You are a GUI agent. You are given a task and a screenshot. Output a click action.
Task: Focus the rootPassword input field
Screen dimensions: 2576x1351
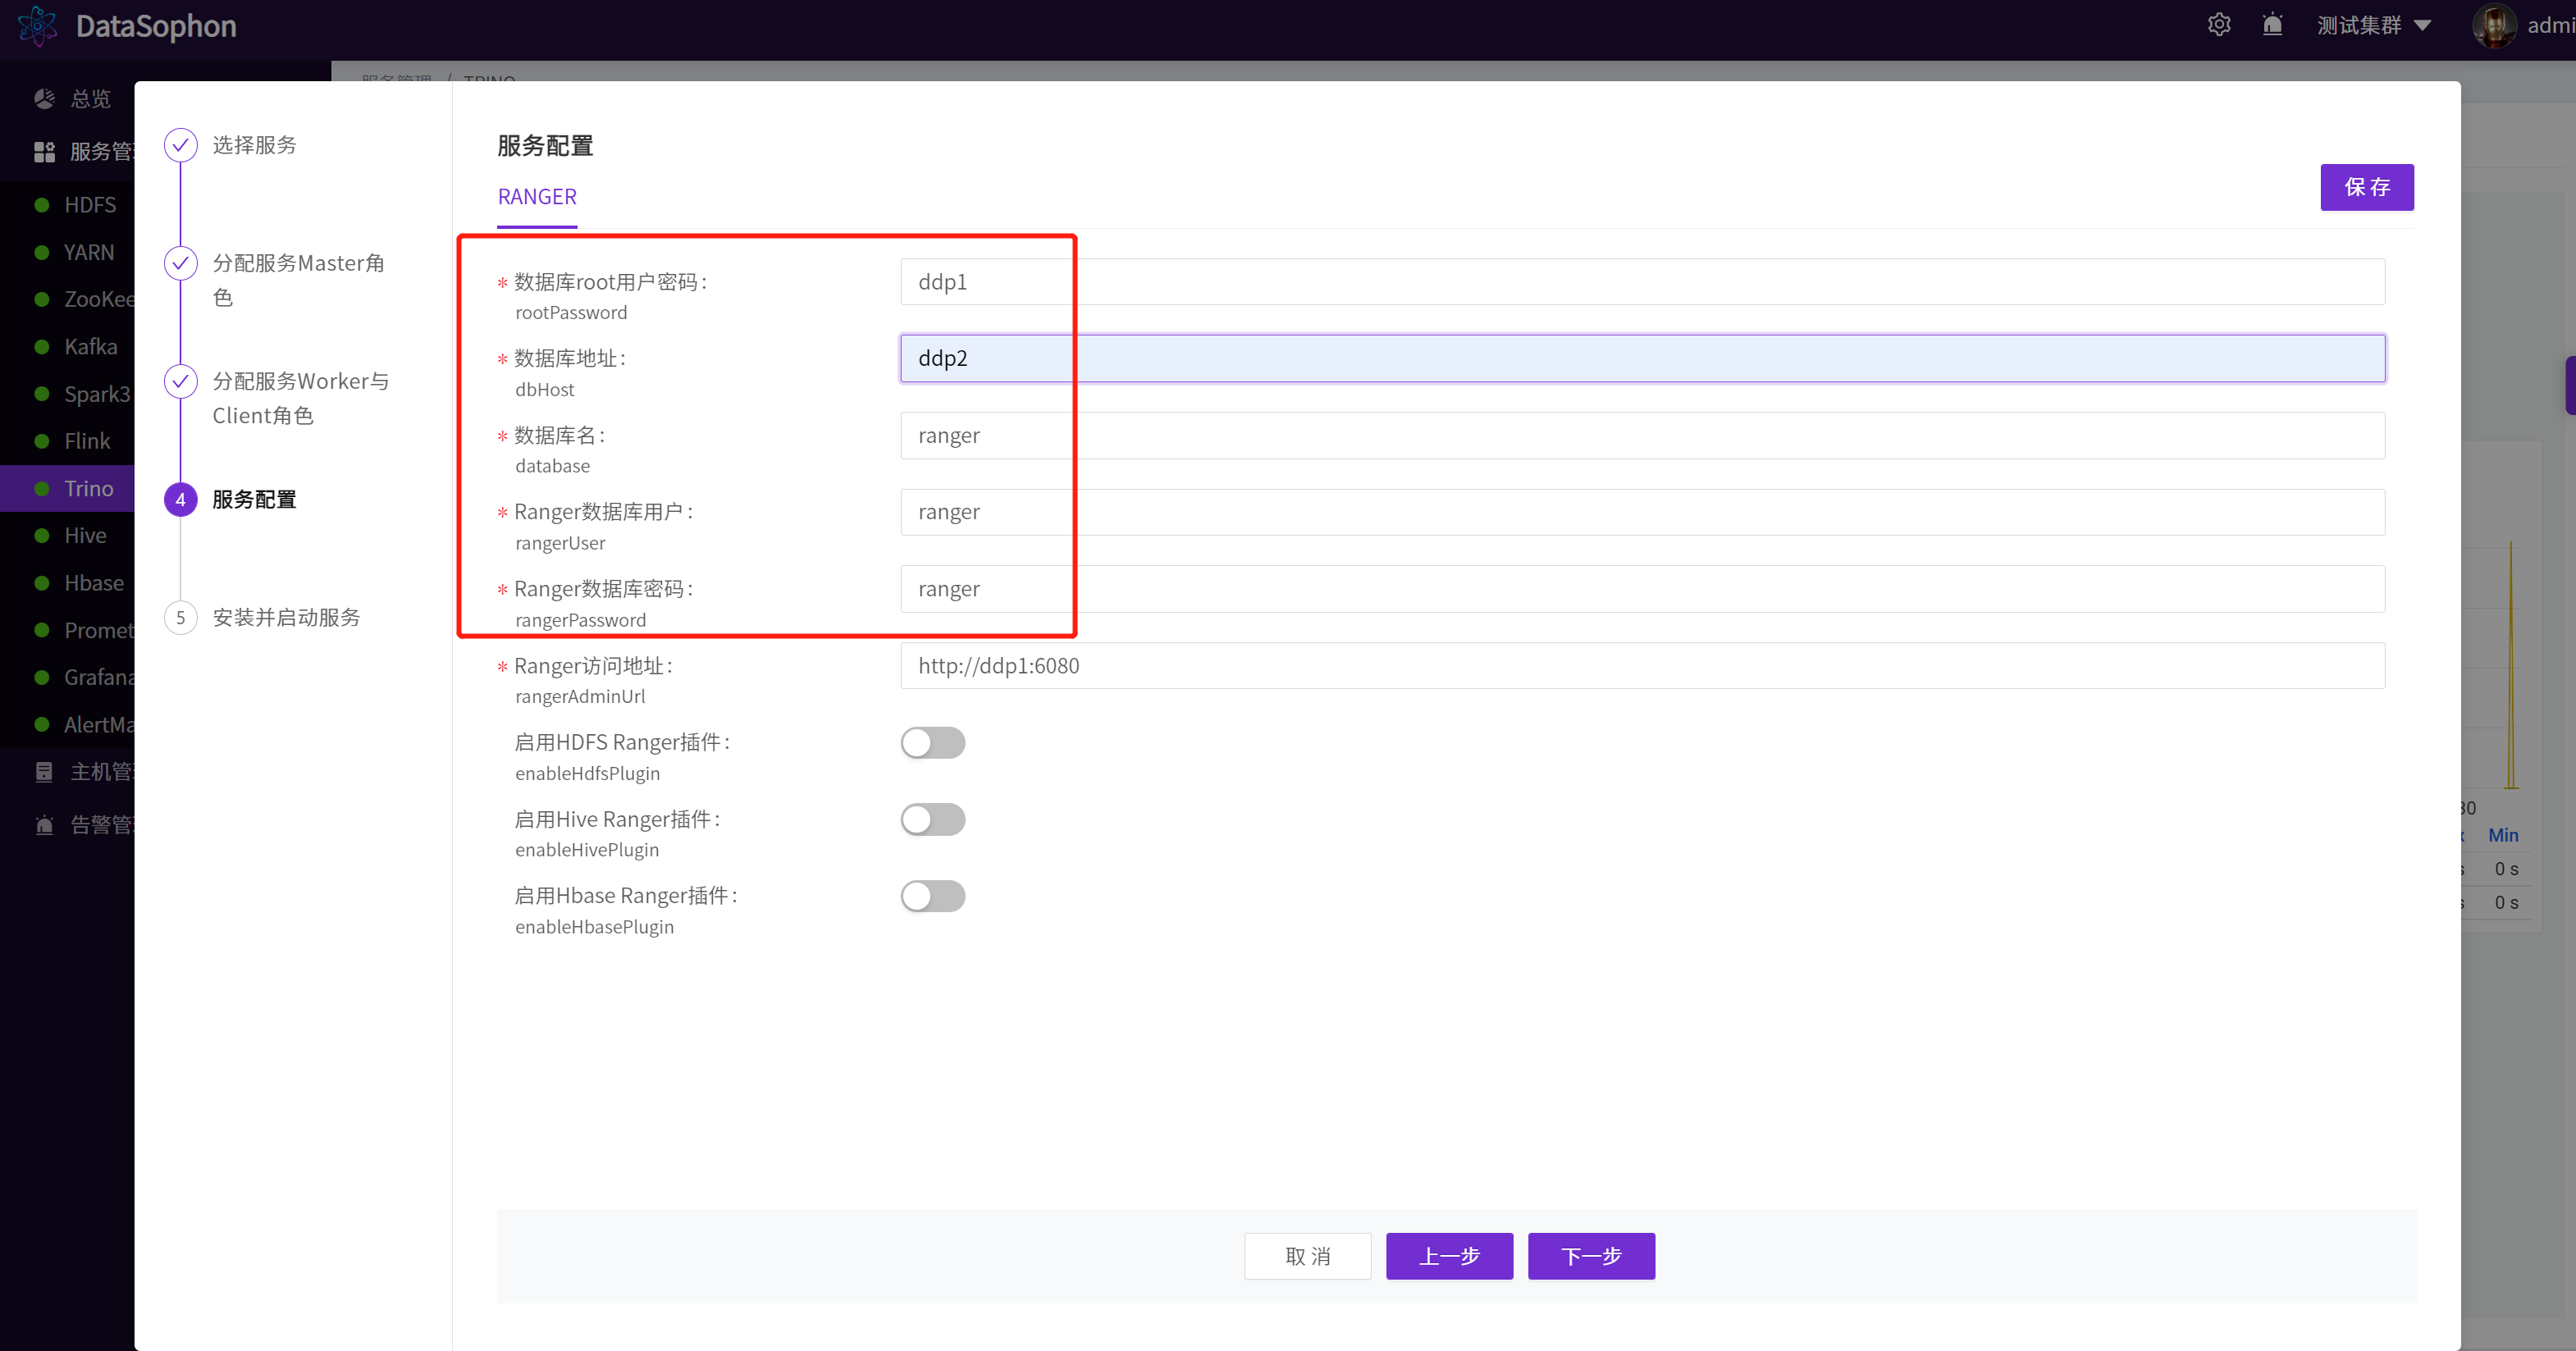pyautogui.click(x=1642, y=282)
